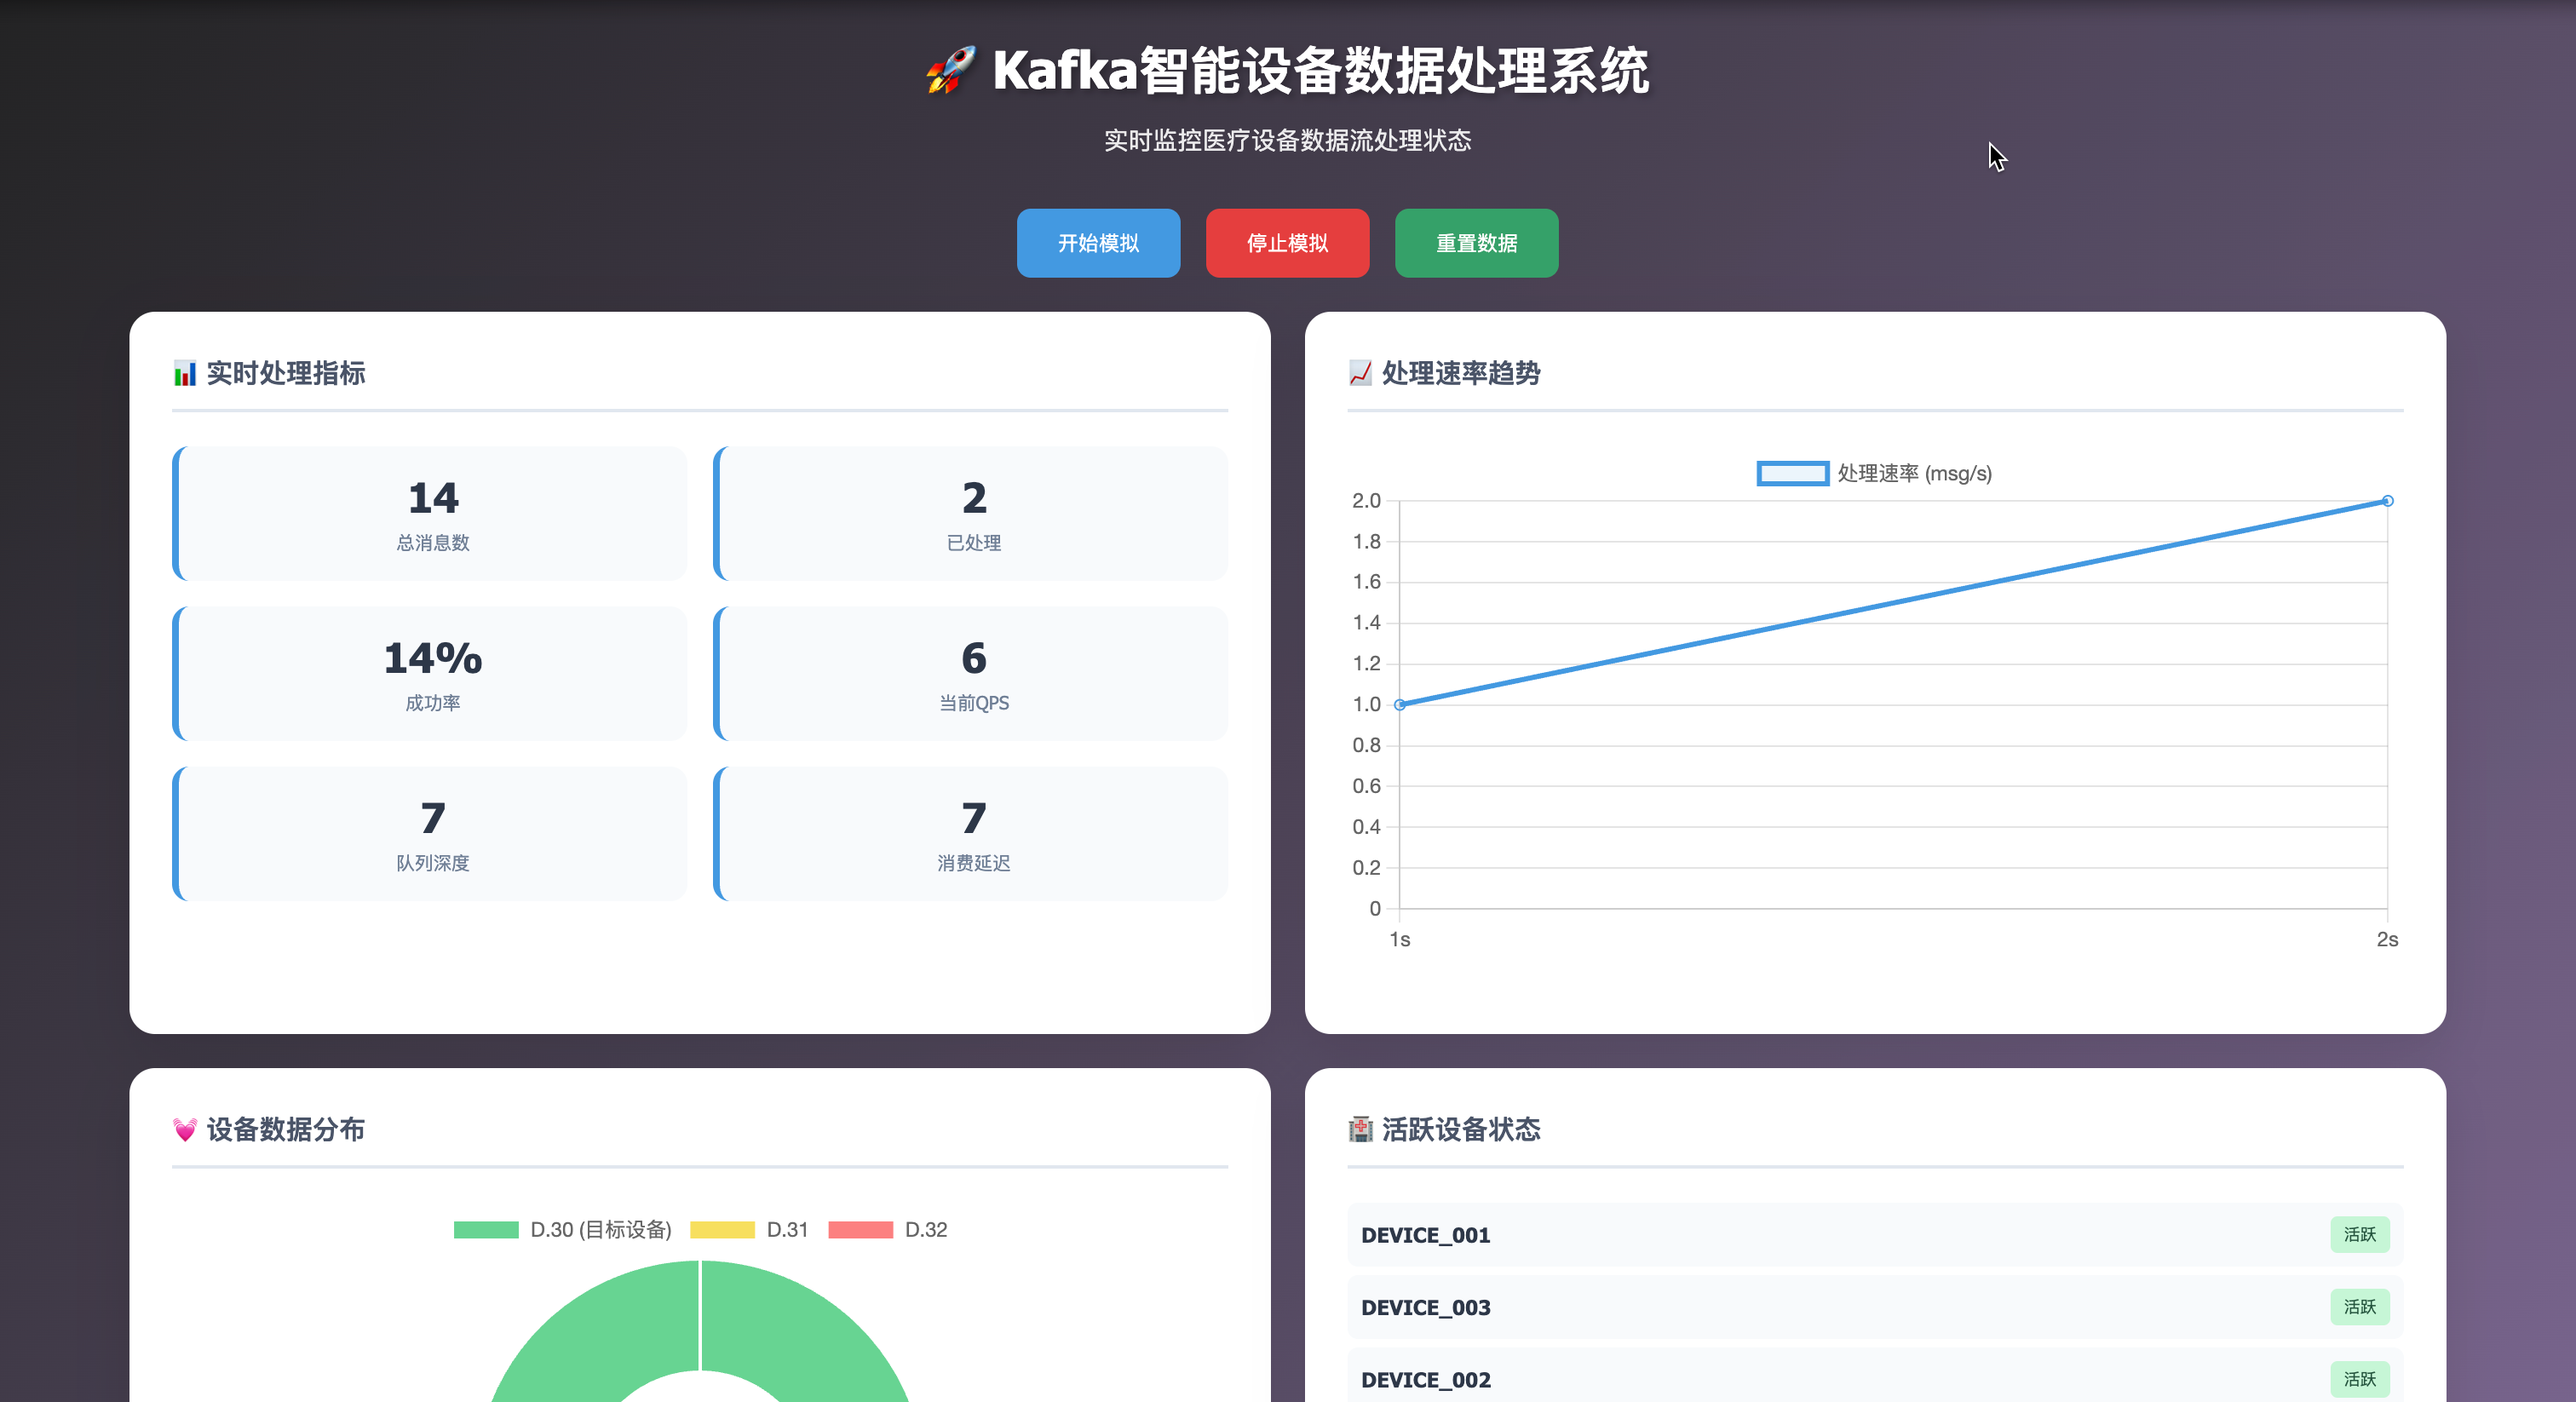This screenshot has height=1402, width=2576.
Task: Click the 2s data point on chart
Action: click(x=2387, y=501)
